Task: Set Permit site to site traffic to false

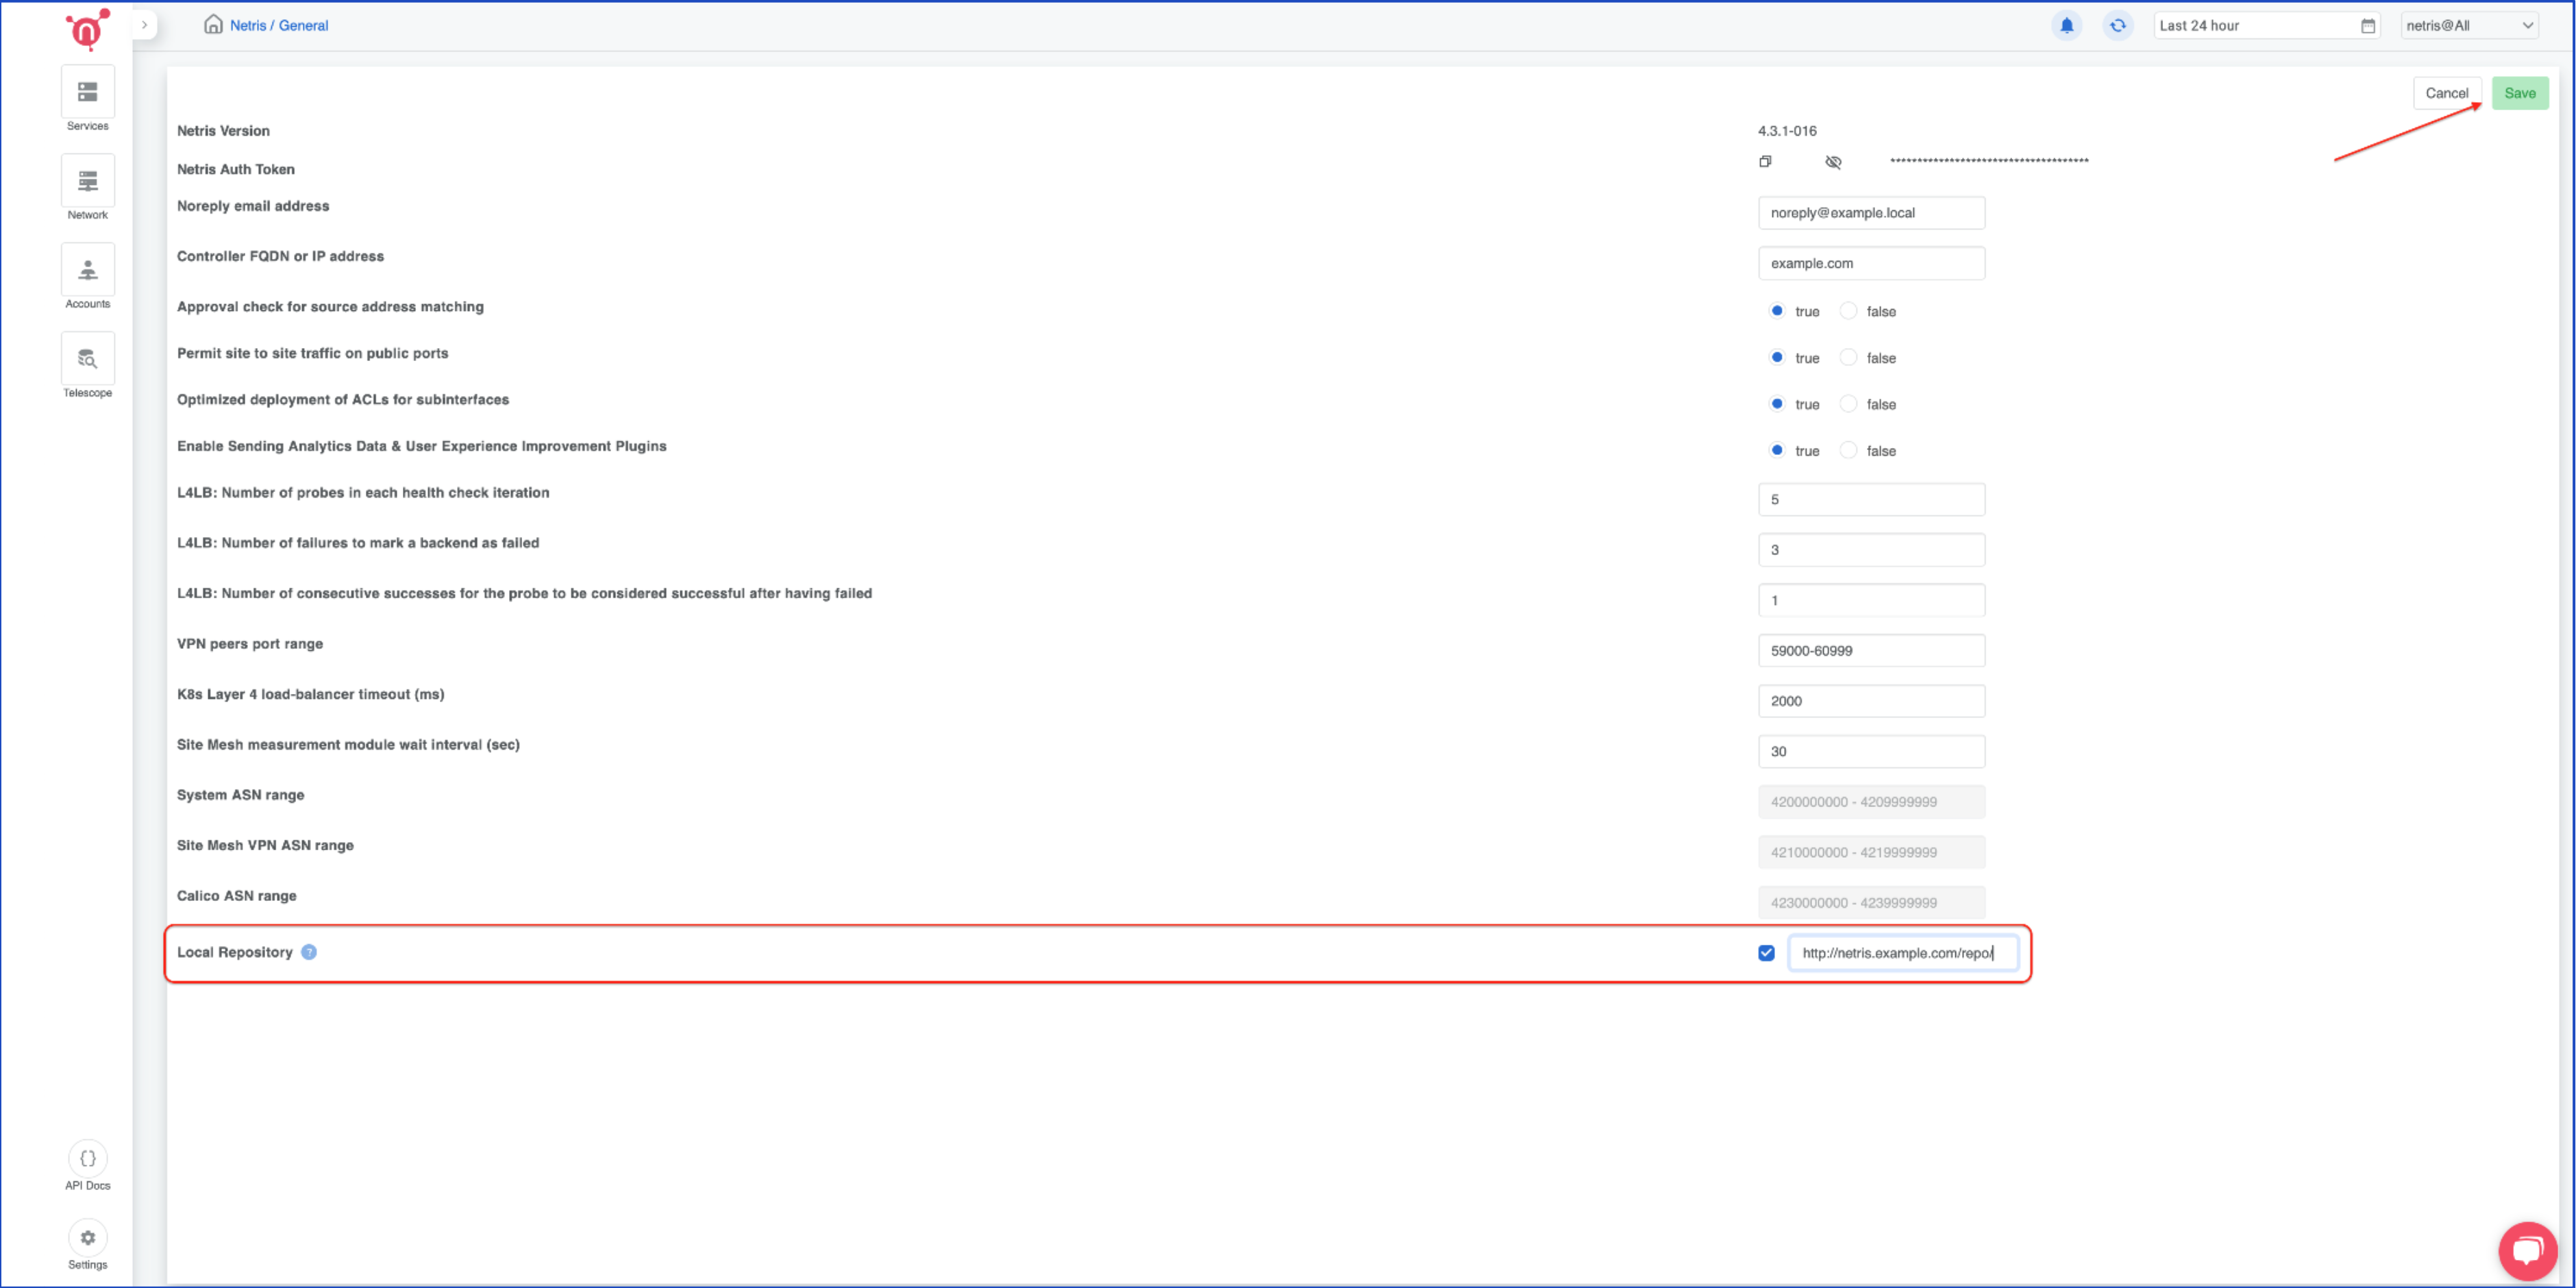Action: pyautogui.click(x=1848, y=357)
